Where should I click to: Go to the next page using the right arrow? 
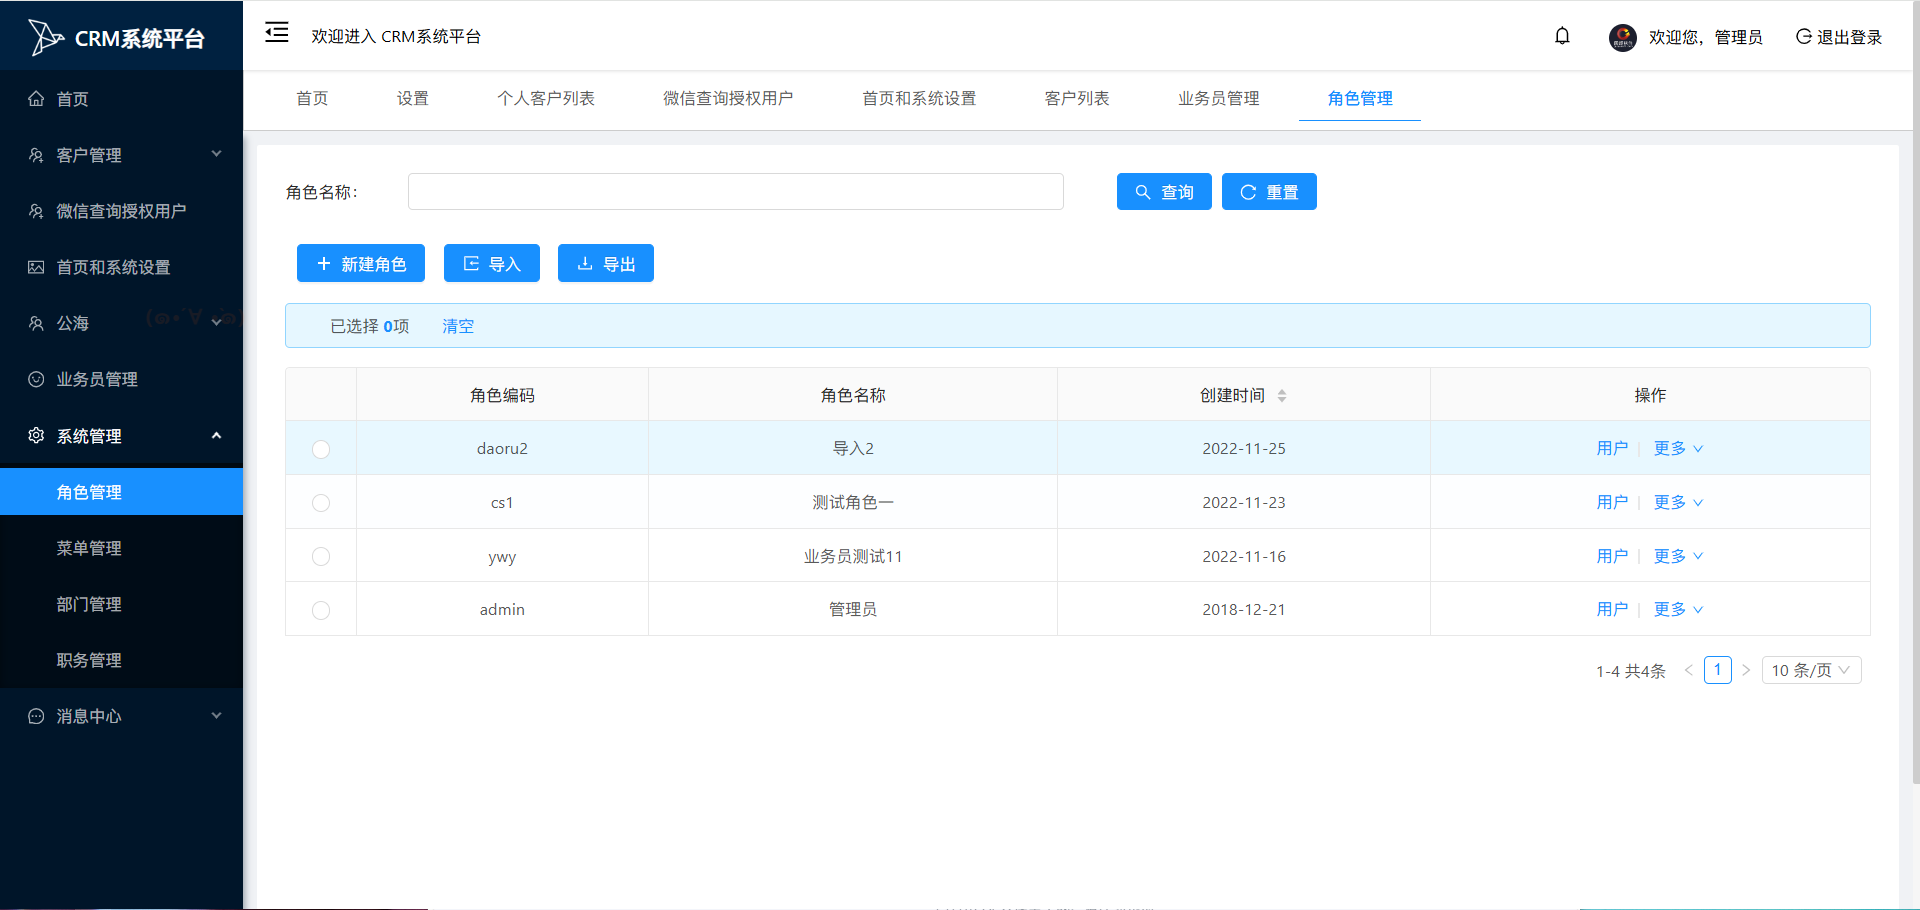pyautogui.click(x=1746, y=670)
